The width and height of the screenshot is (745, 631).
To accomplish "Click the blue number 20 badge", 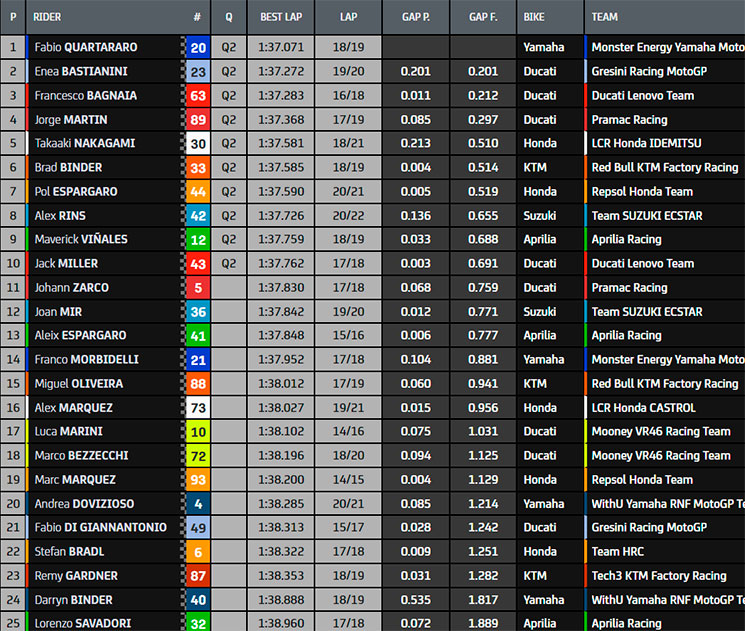I will (x=198, y=47).
